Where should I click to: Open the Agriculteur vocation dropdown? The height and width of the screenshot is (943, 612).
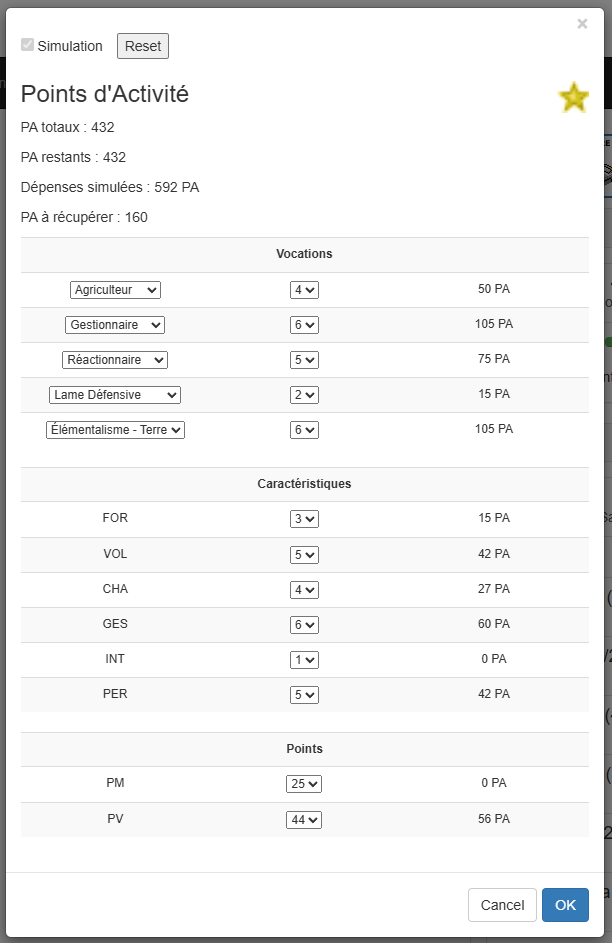115,290
